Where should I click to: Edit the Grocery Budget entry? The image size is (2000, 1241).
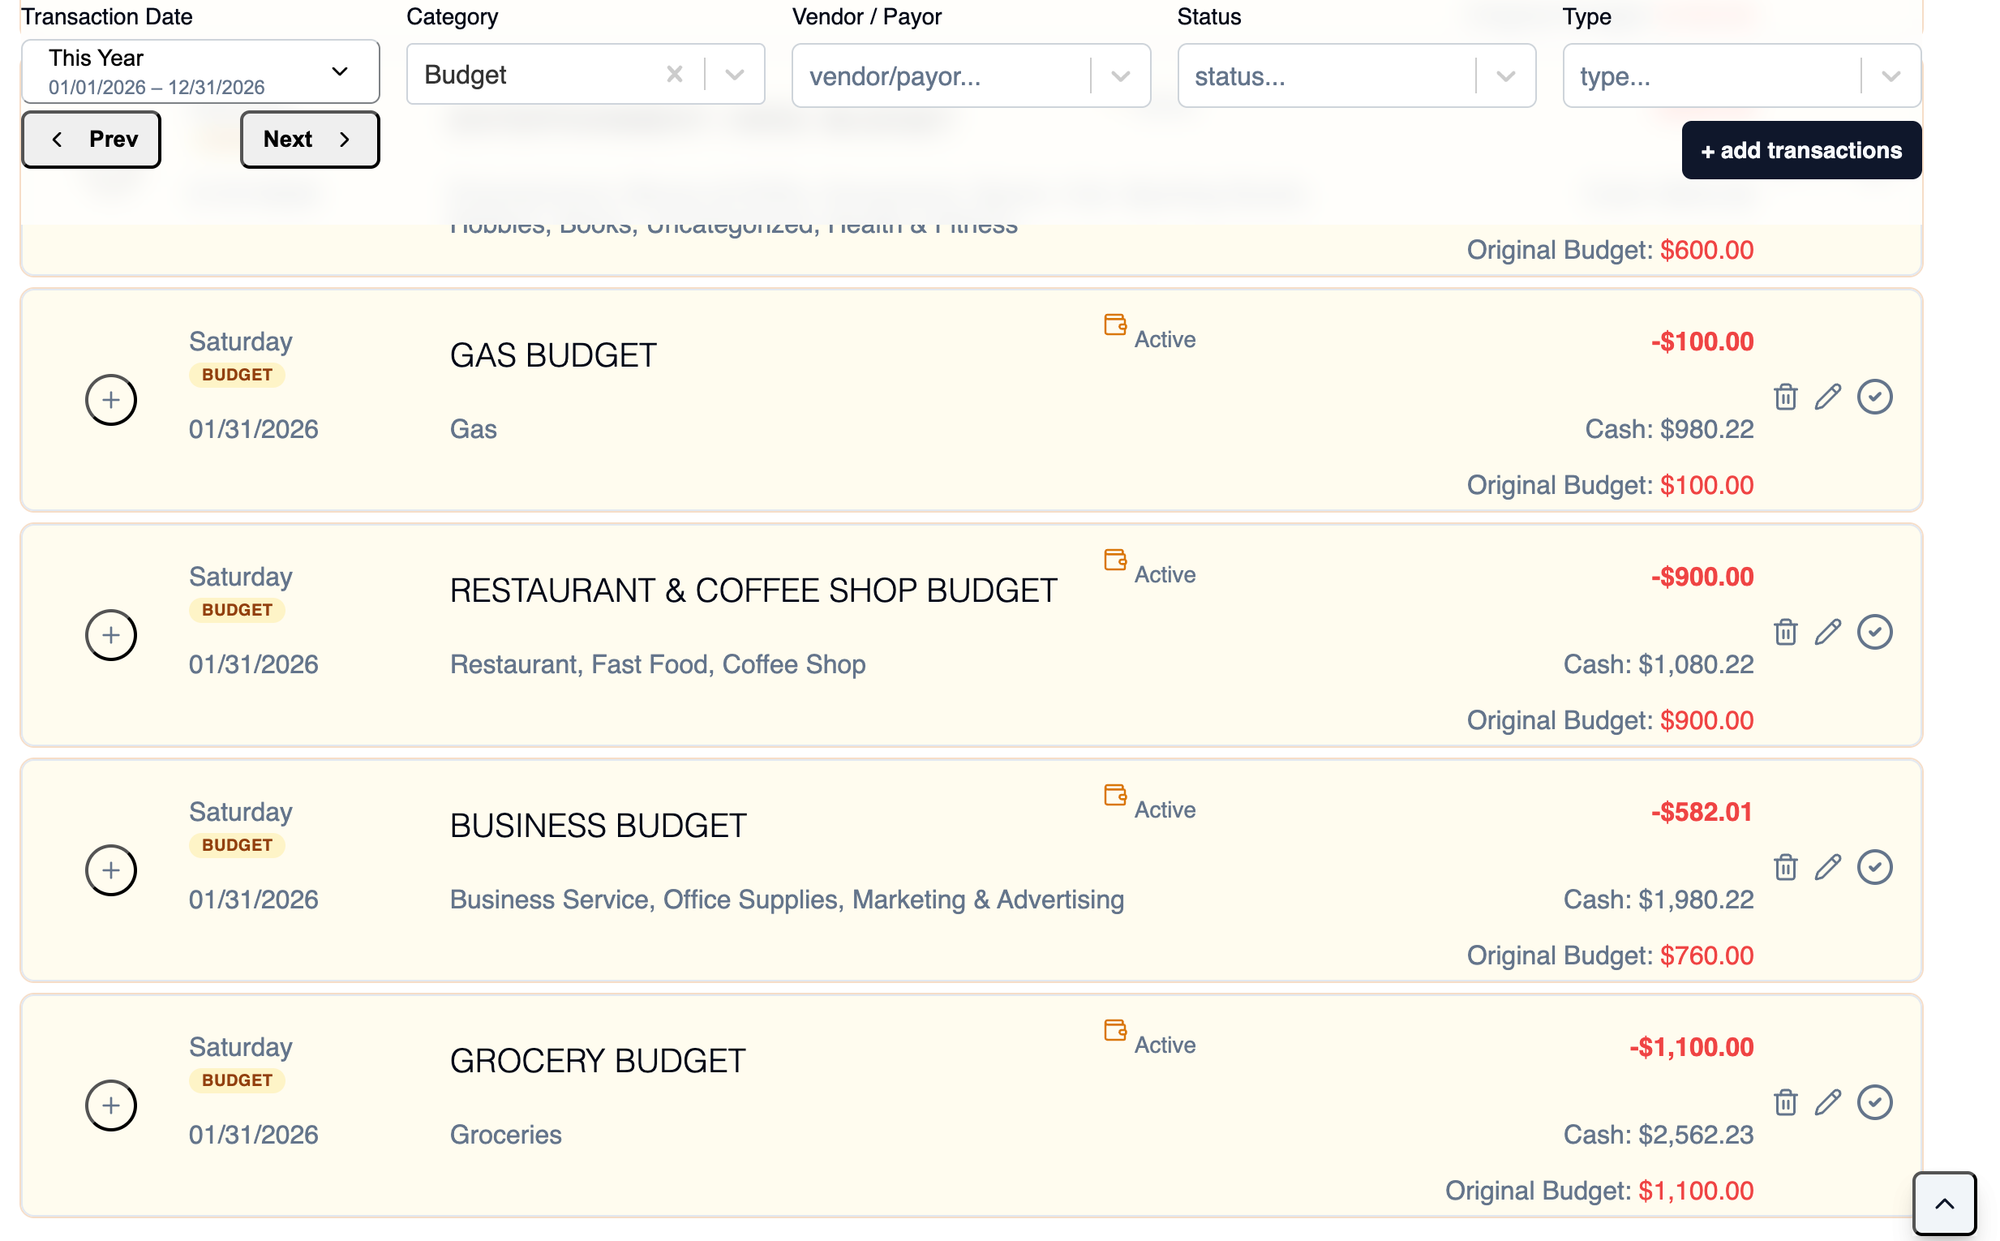click(x=1828, y=1102)
